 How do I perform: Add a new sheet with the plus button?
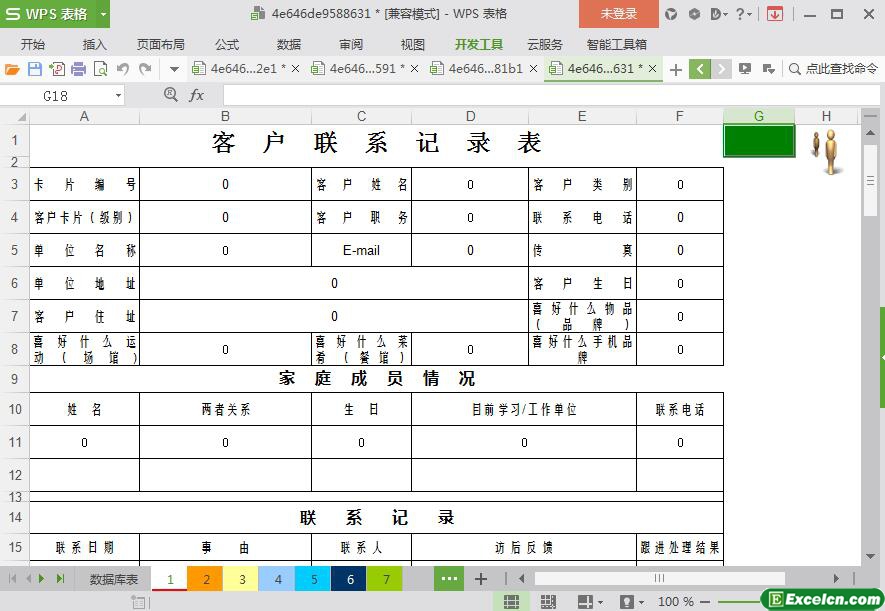pos(481,579)
